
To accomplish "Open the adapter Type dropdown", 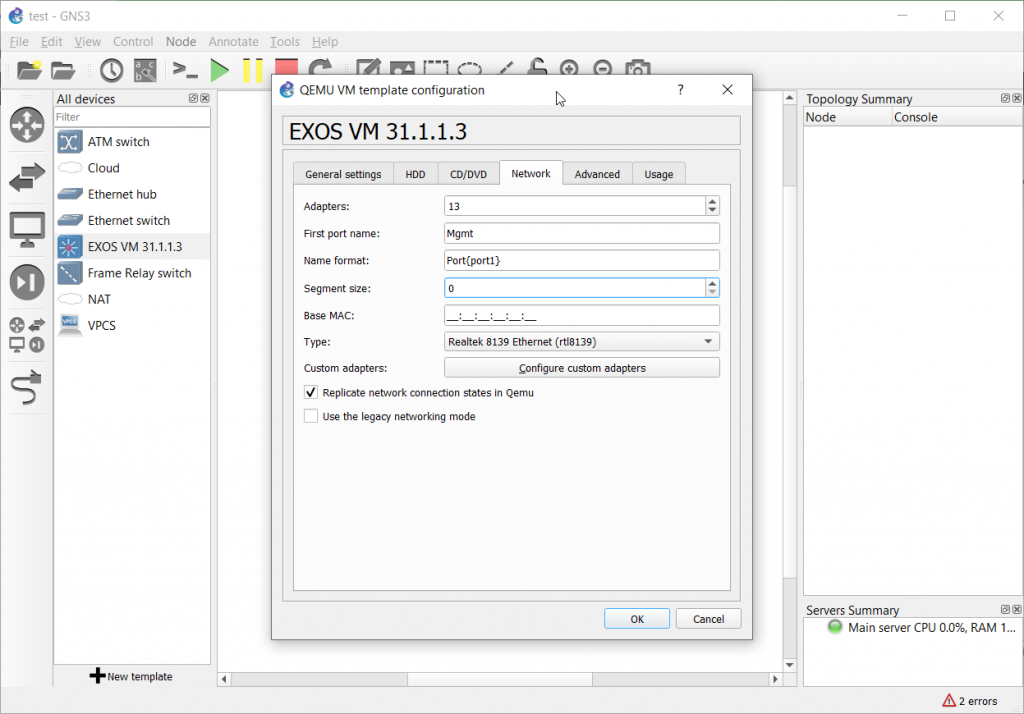I will (582, 342).
